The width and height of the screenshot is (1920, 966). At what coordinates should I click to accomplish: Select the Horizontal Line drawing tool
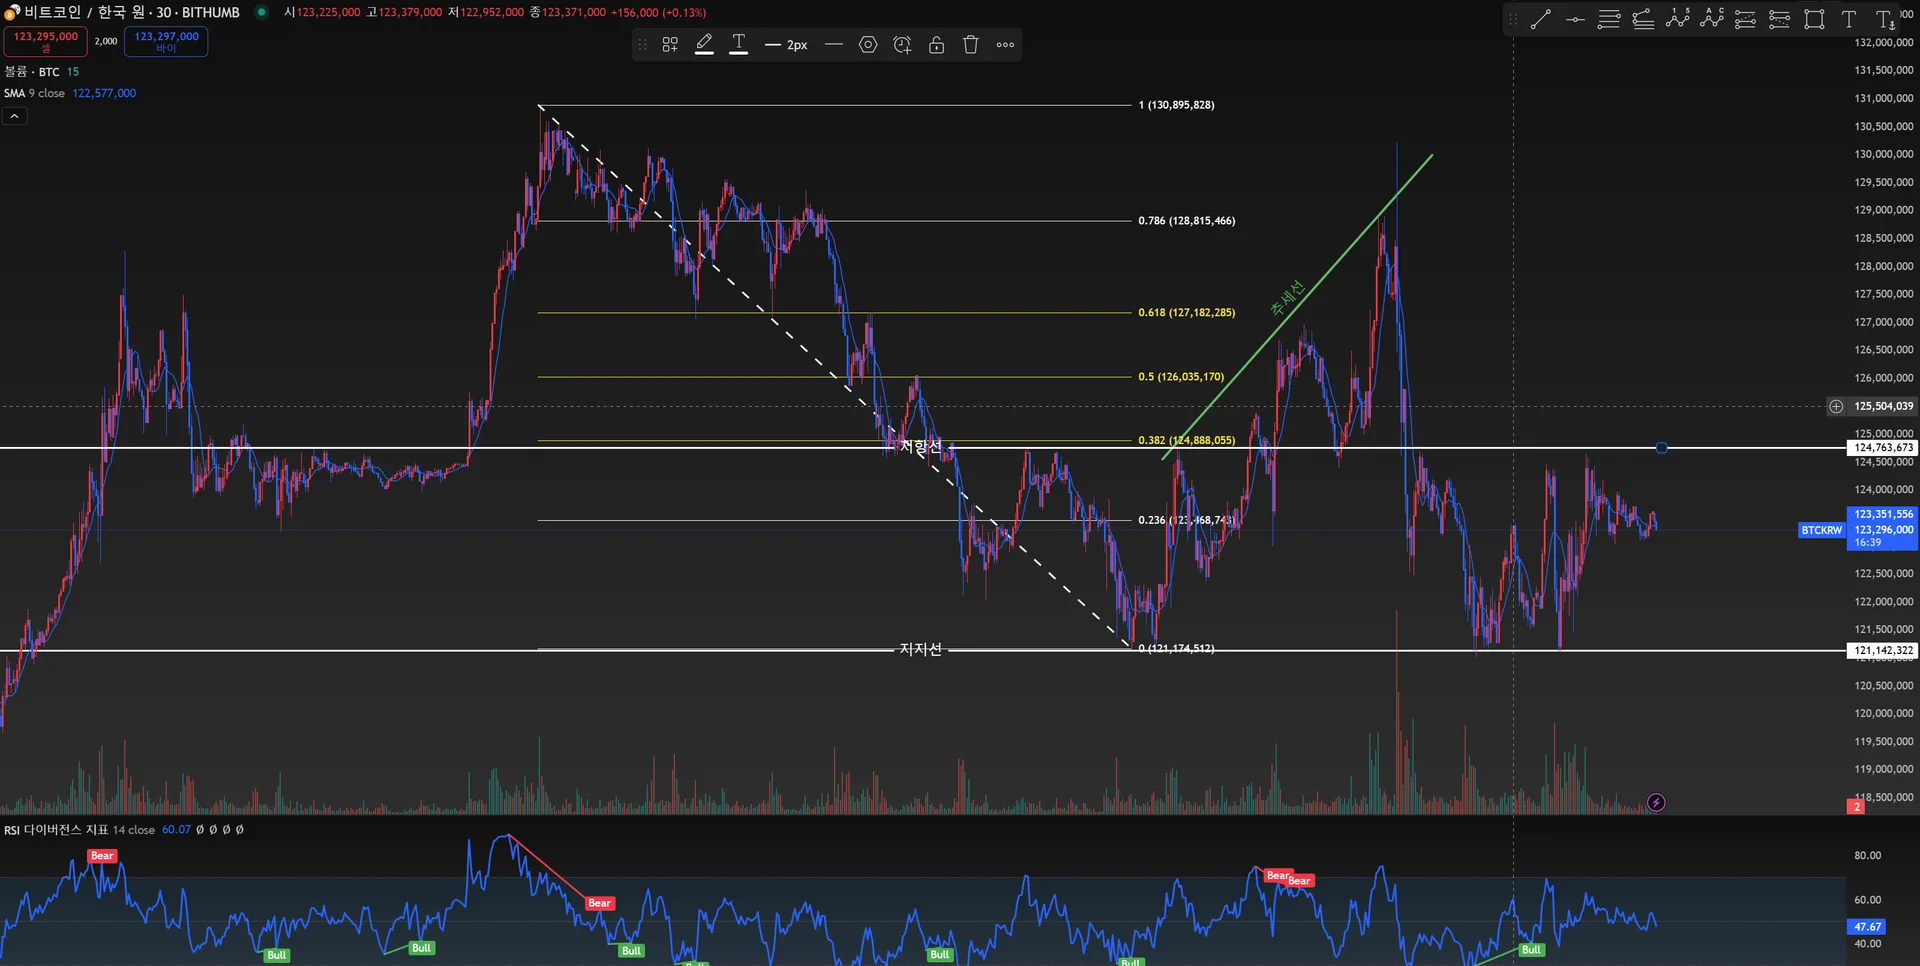click(x=1575, y=19)
